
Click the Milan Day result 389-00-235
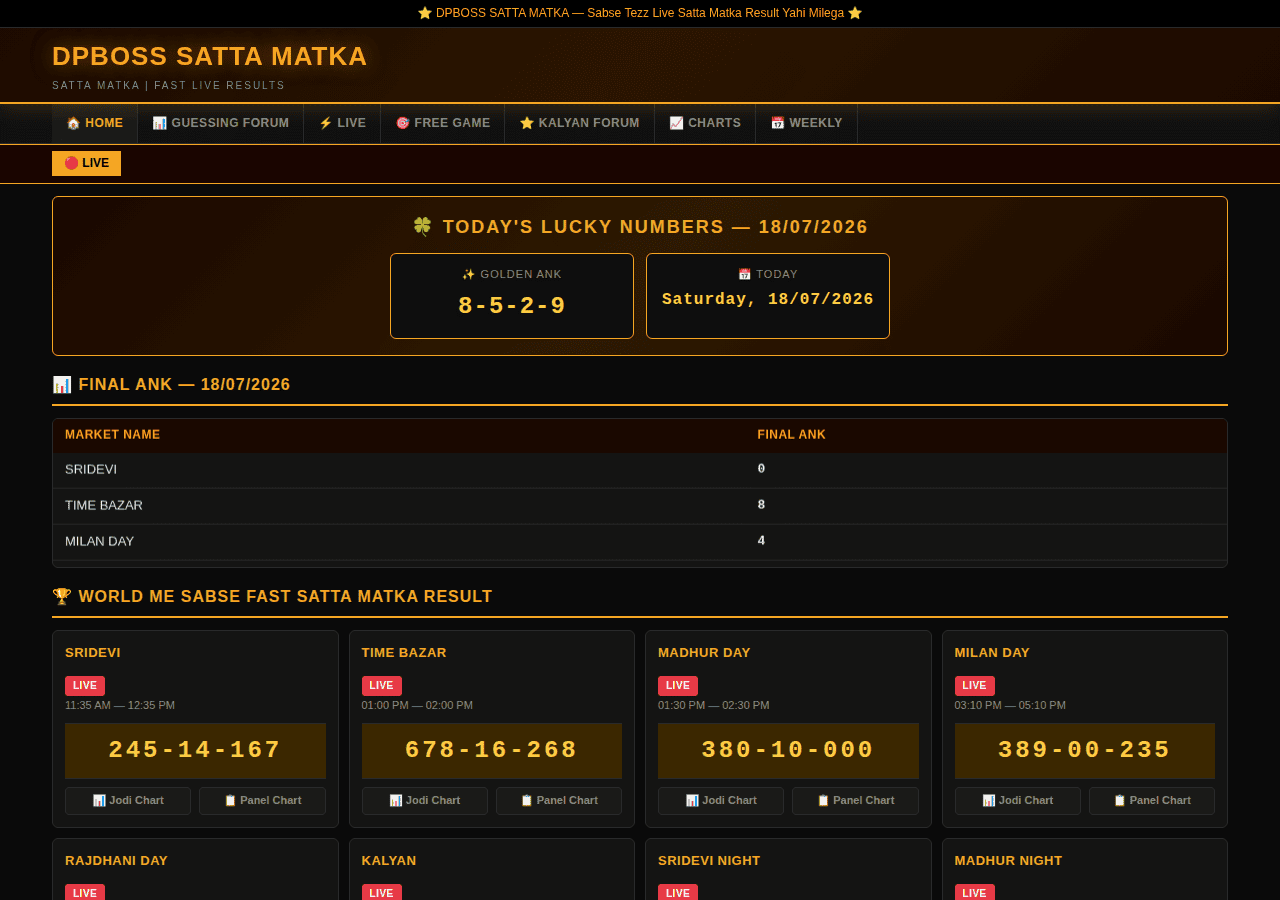[x=1085, y=750]
